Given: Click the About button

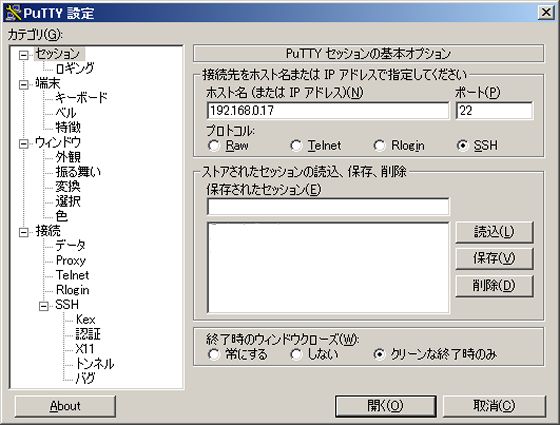Looking at the screenshot, I should 65,406.
